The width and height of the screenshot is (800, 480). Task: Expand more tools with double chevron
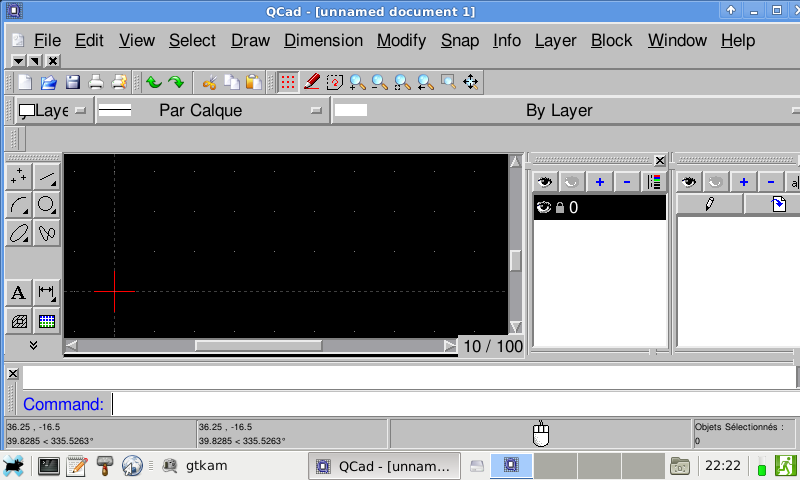[33, 345]
